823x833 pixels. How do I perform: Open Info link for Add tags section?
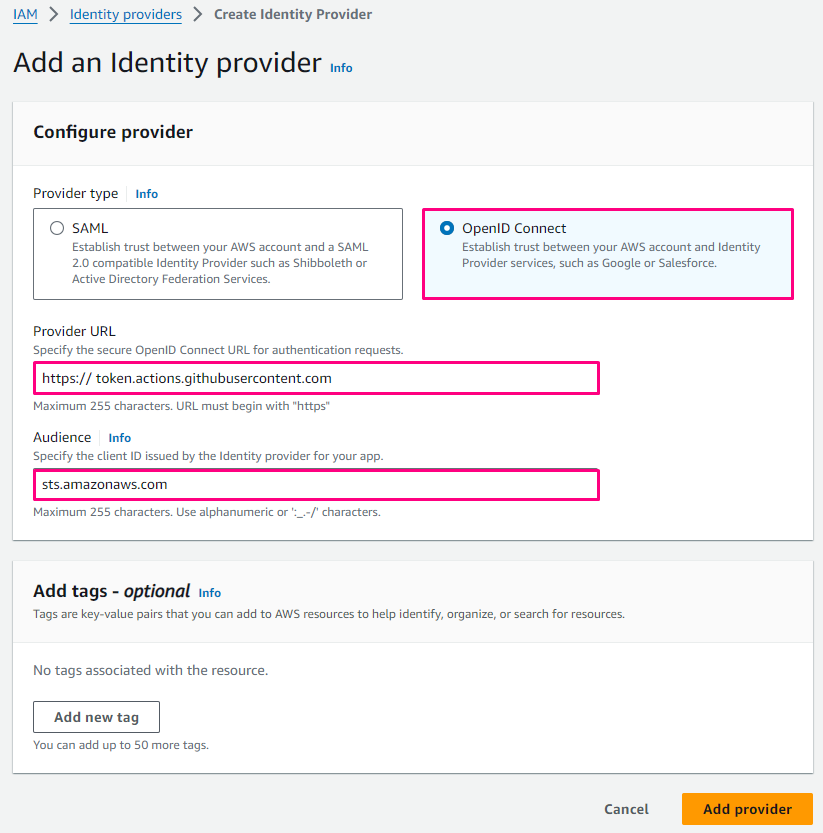[x=210, y=593]
